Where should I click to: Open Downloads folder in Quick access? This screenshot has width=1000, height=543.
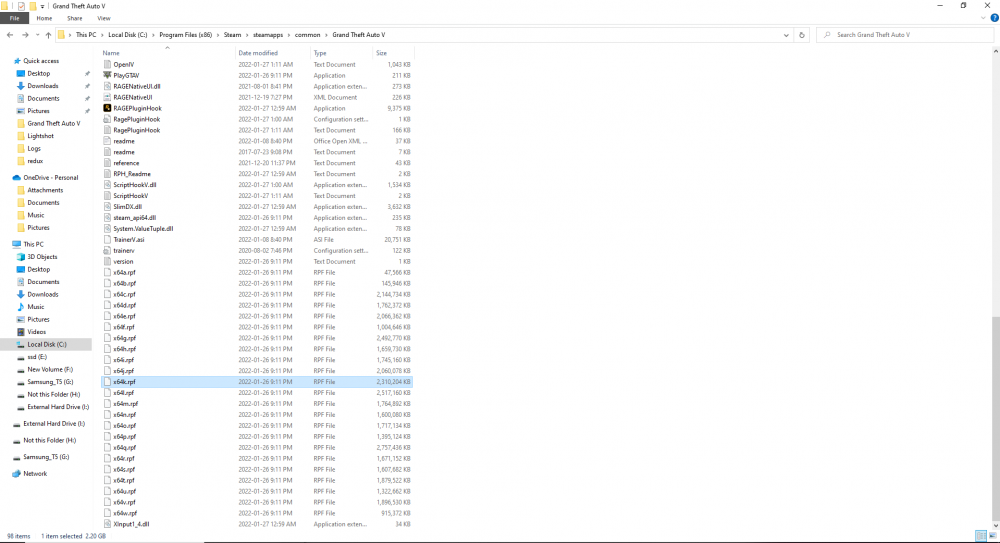coord(42,86)
